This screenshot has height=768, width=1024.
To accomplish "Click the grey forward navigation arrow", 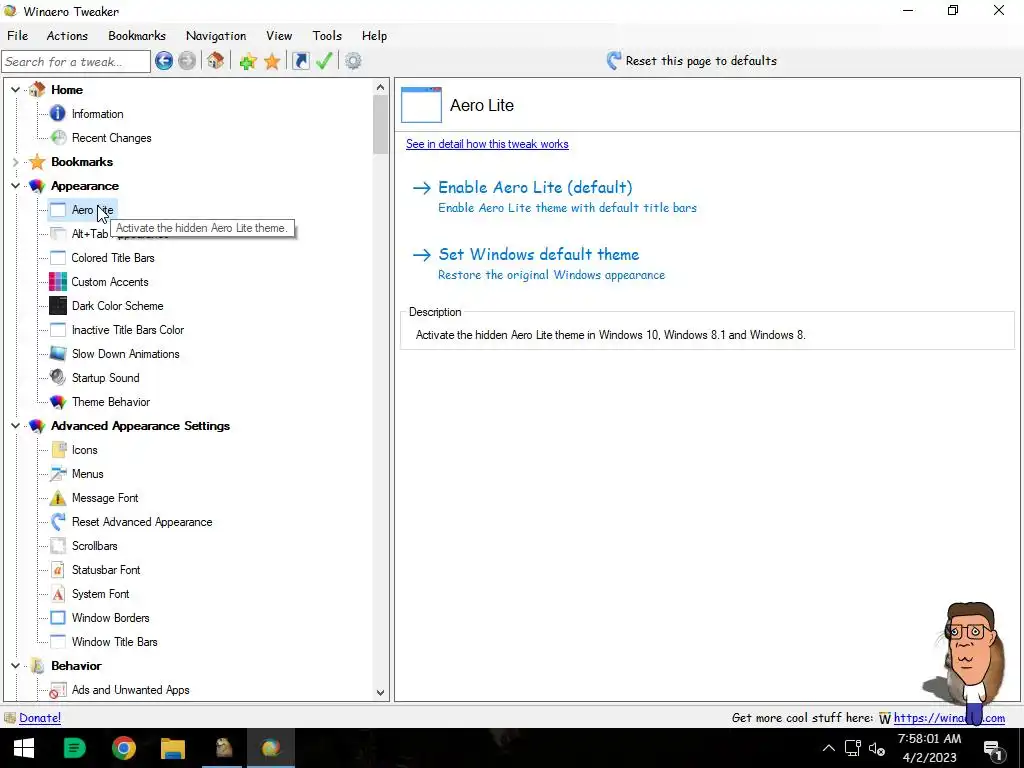I will (x=187, y=61).
